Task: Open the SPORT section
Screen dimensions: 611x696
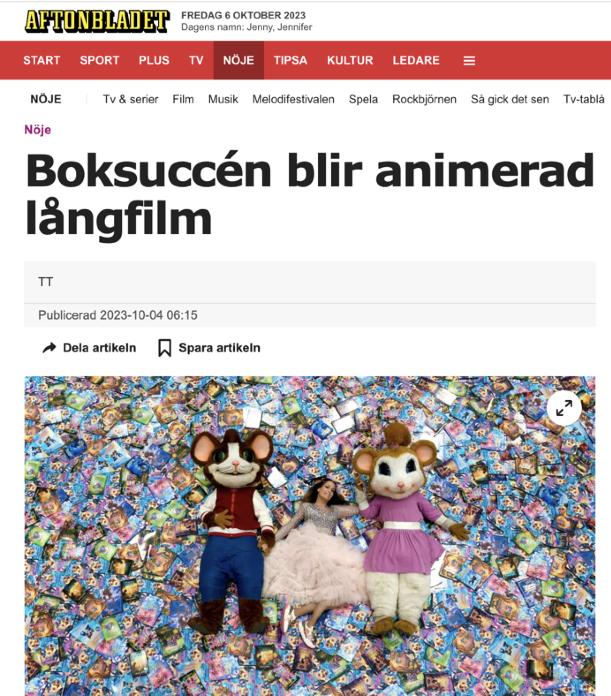Action: coord(99,60)
